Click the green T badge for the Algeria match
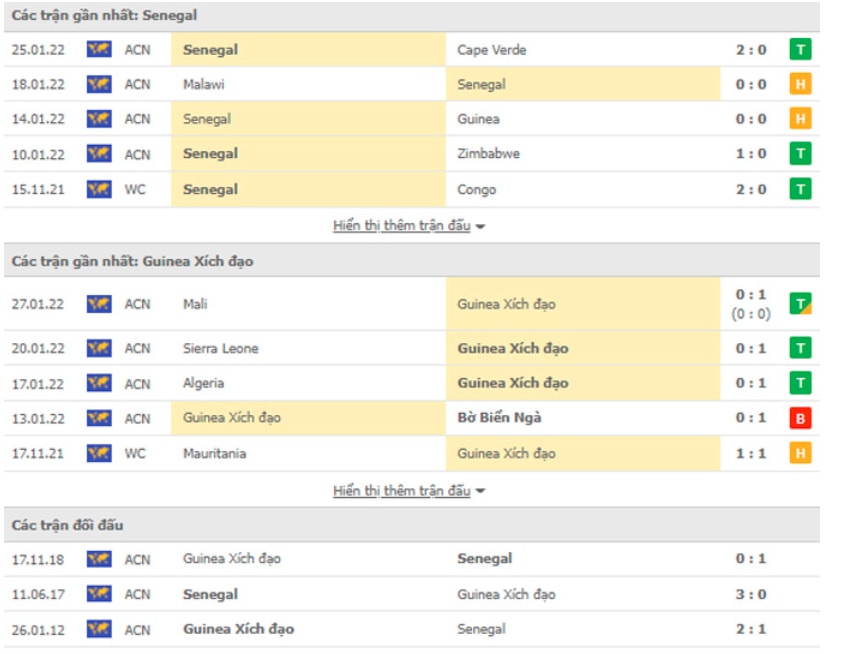The width and height of the screenshot is (841, 654). click(799, 384)
